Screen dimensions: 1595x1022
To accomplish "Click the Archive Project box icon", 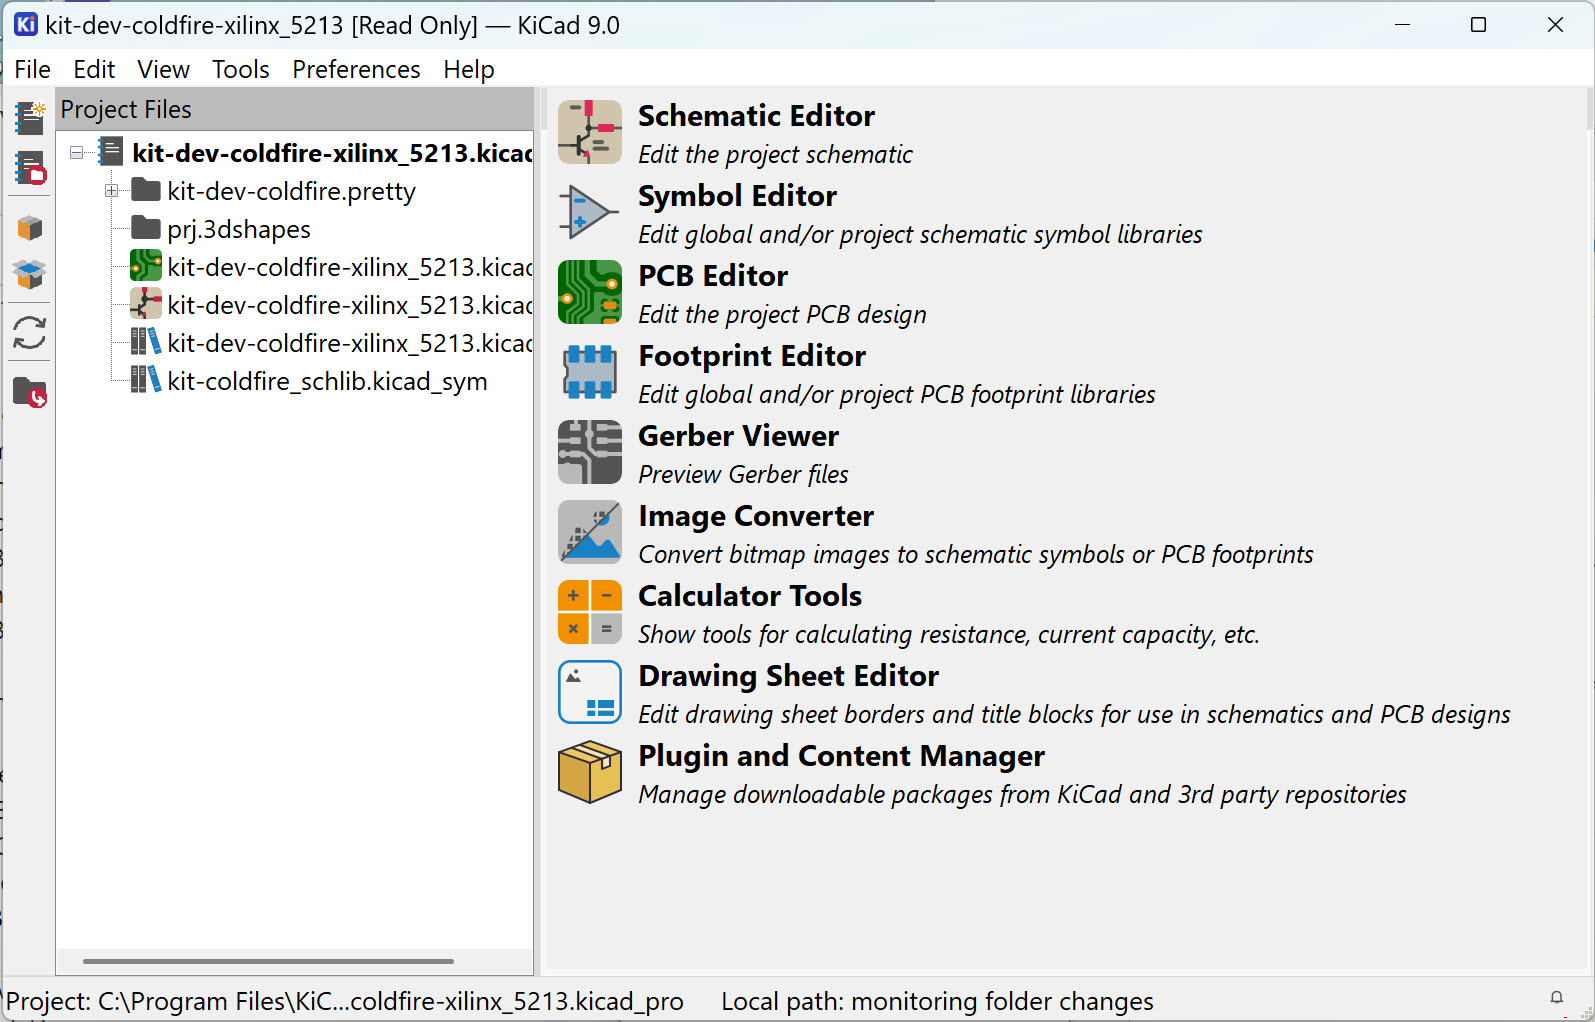I will click(30, 228).
